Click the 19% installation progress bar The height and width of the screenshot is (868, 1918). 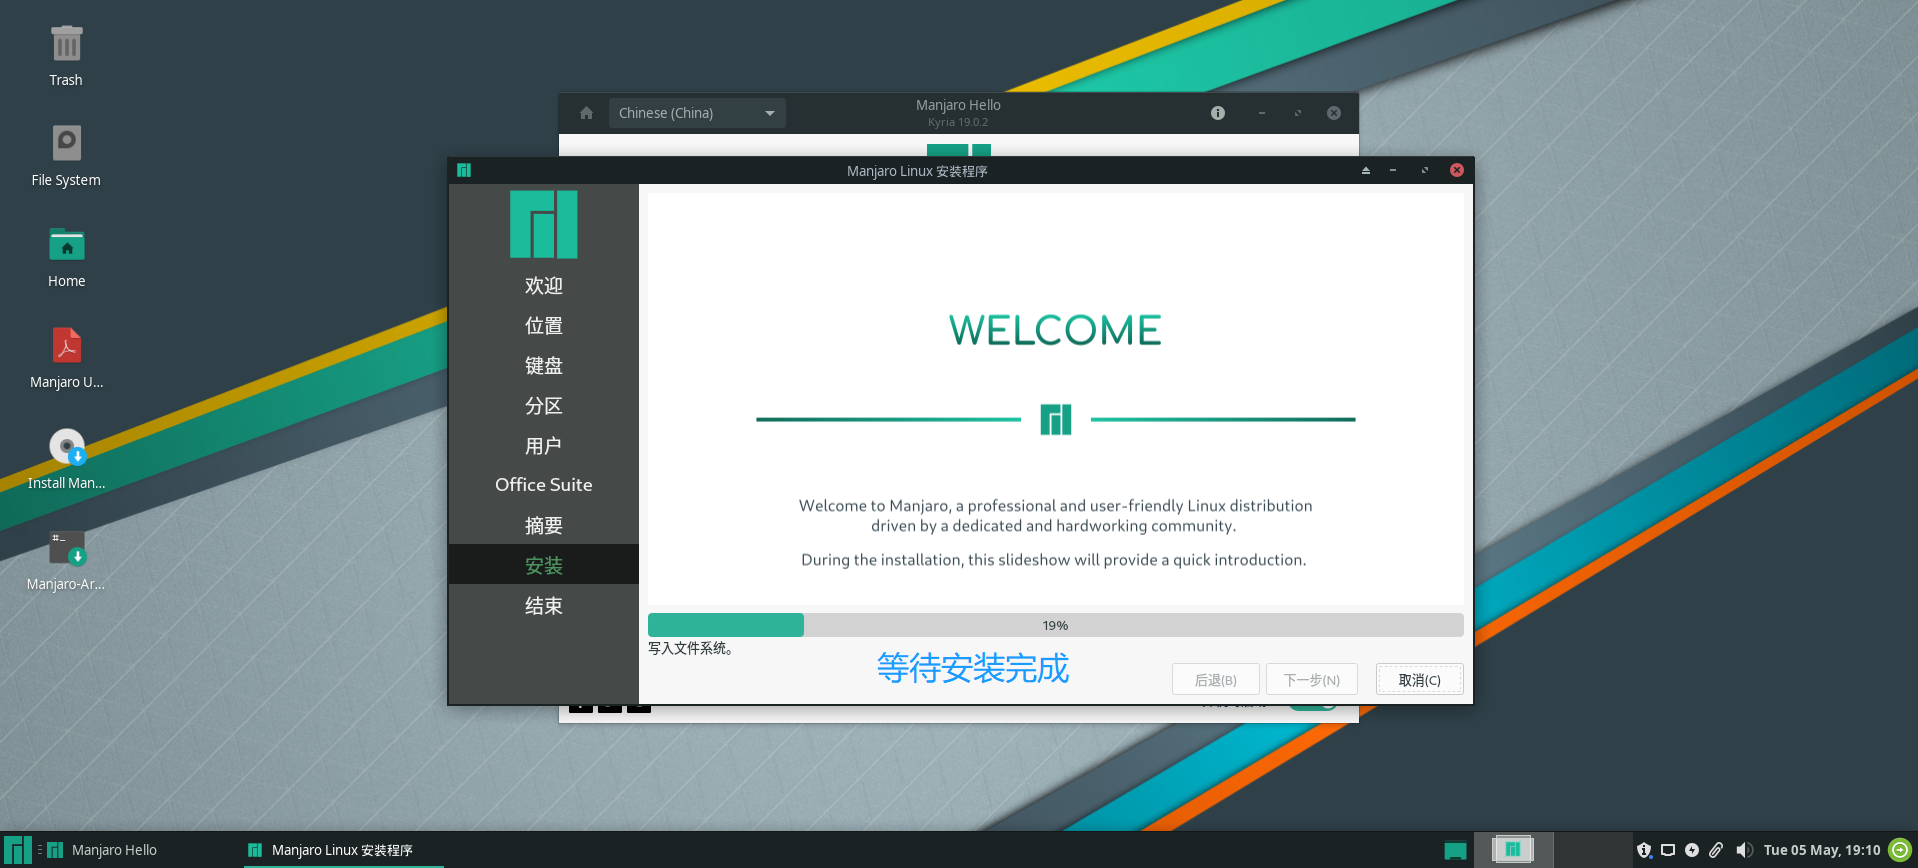tap(1056, 625)
